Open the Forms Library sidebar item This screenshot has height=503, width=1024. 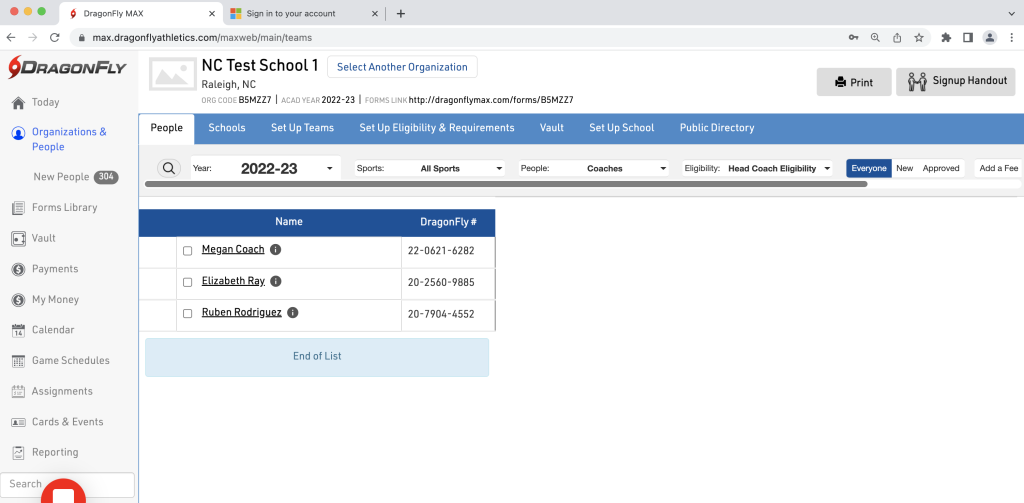point(64,208)
